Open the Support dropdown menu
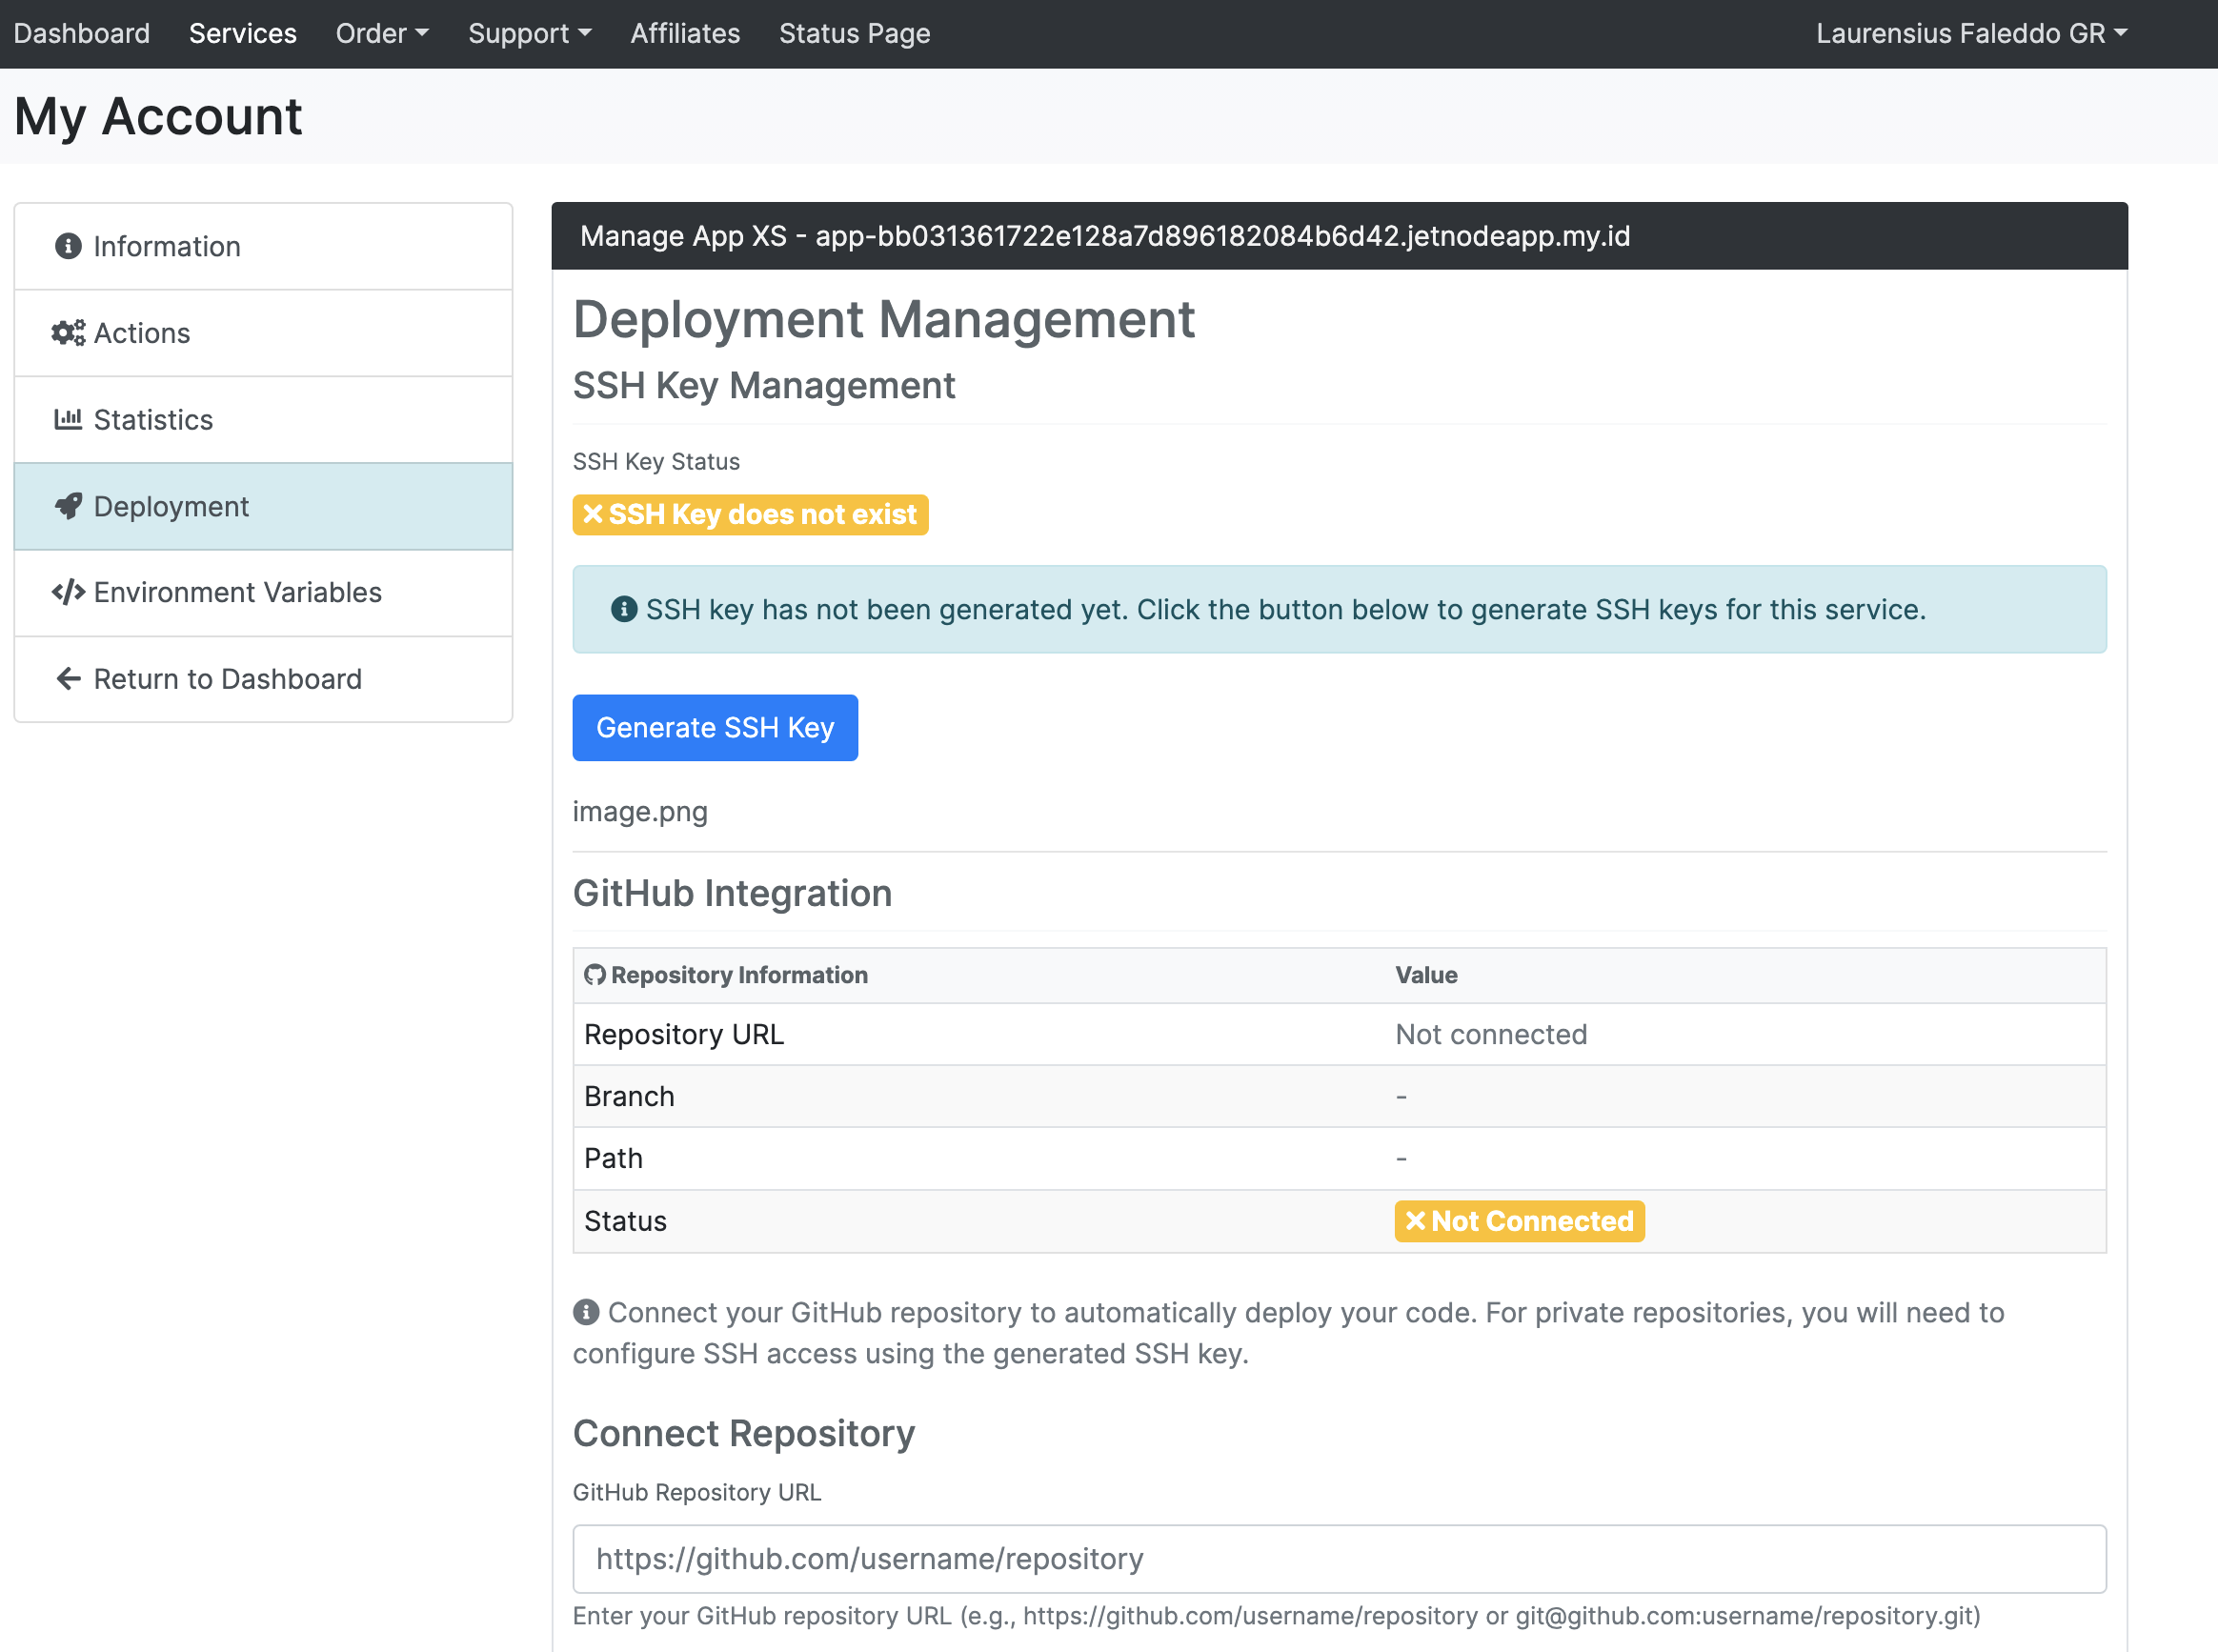This screenshot has height=1652, width=2218. (x=529, y=34)
